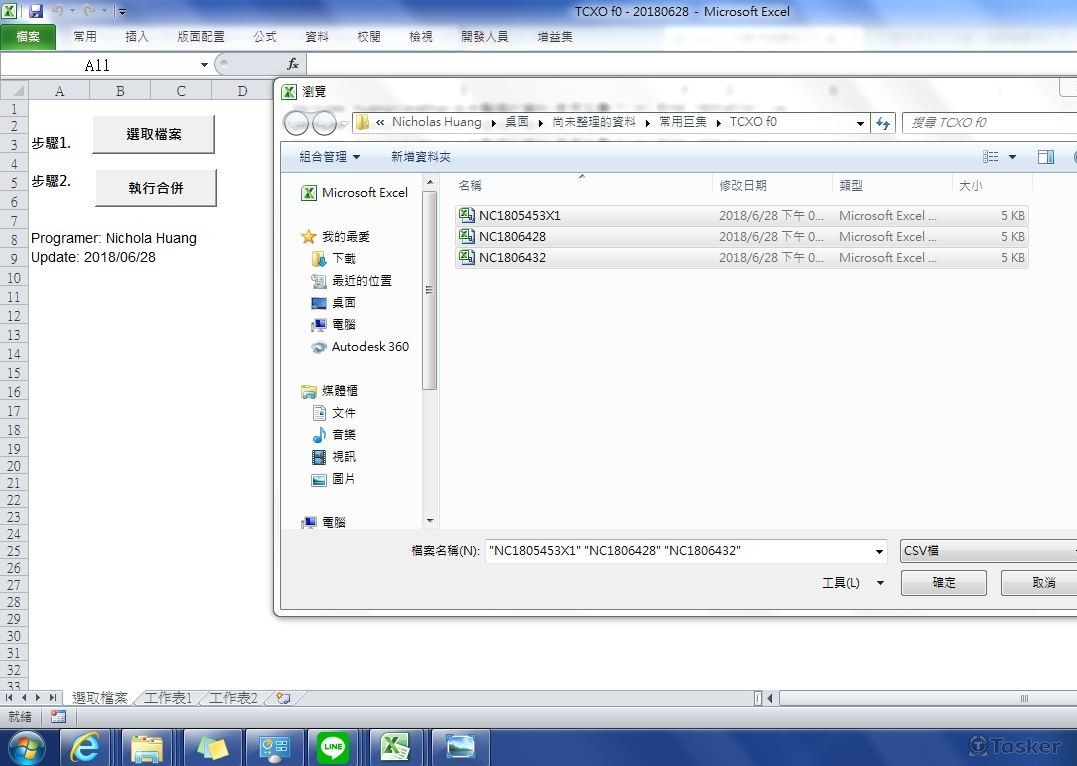Viewport: 1077px width, 766px height.
Task: Click the insert new worksheet tab icon
Action: (x=283, y=698)
